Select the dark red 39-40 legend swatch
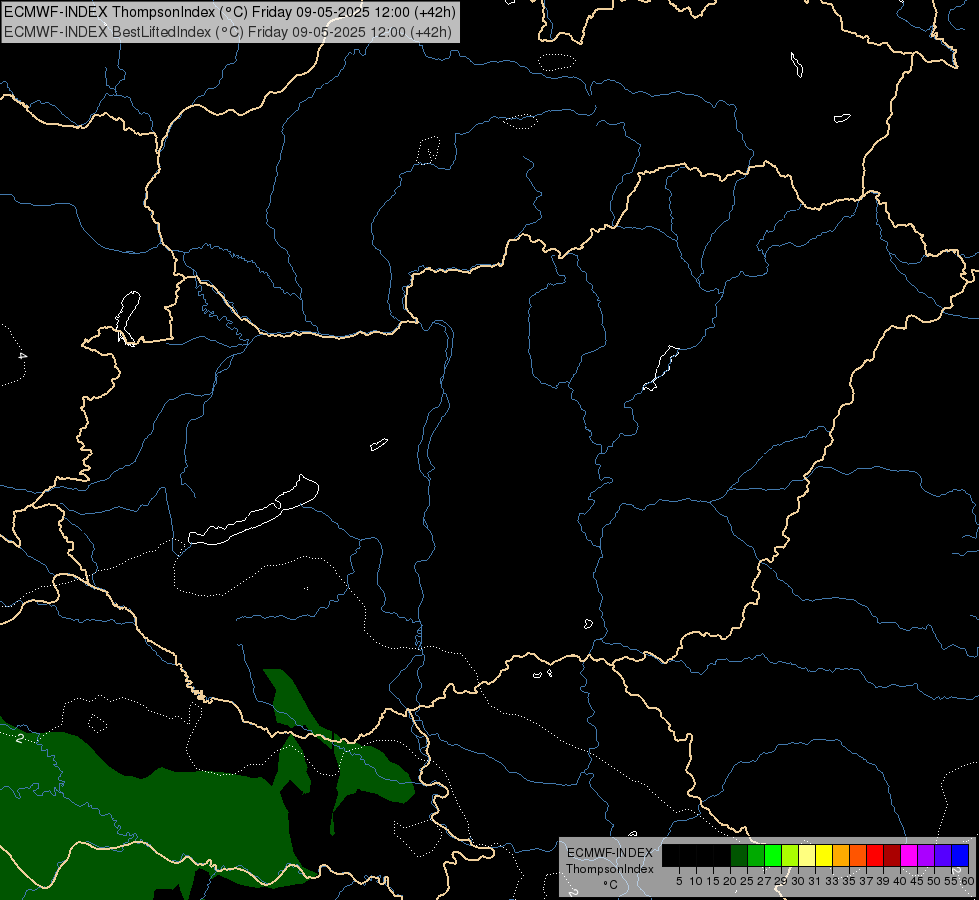This screenshot has height=900, width=979. pos(892,855)
